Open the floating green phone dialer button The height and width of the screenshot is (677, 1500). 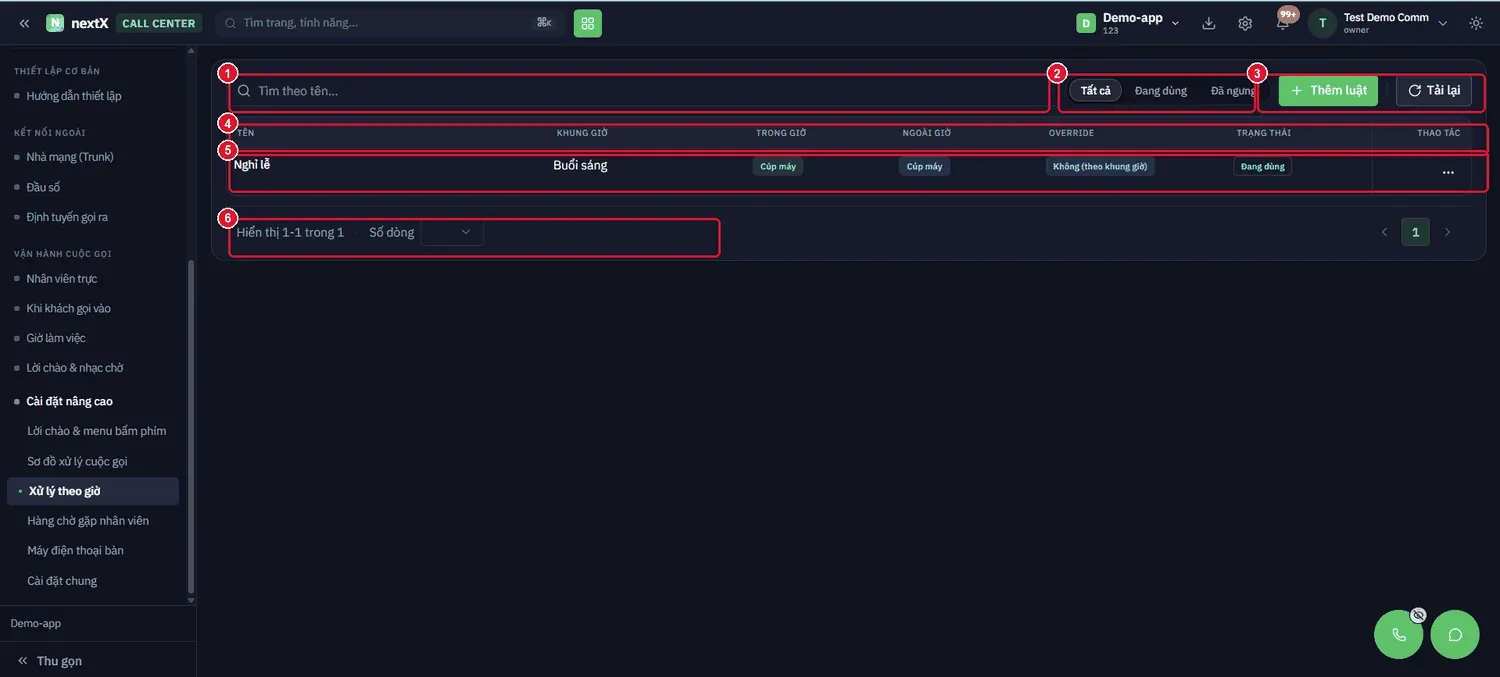click(1399, 634)
